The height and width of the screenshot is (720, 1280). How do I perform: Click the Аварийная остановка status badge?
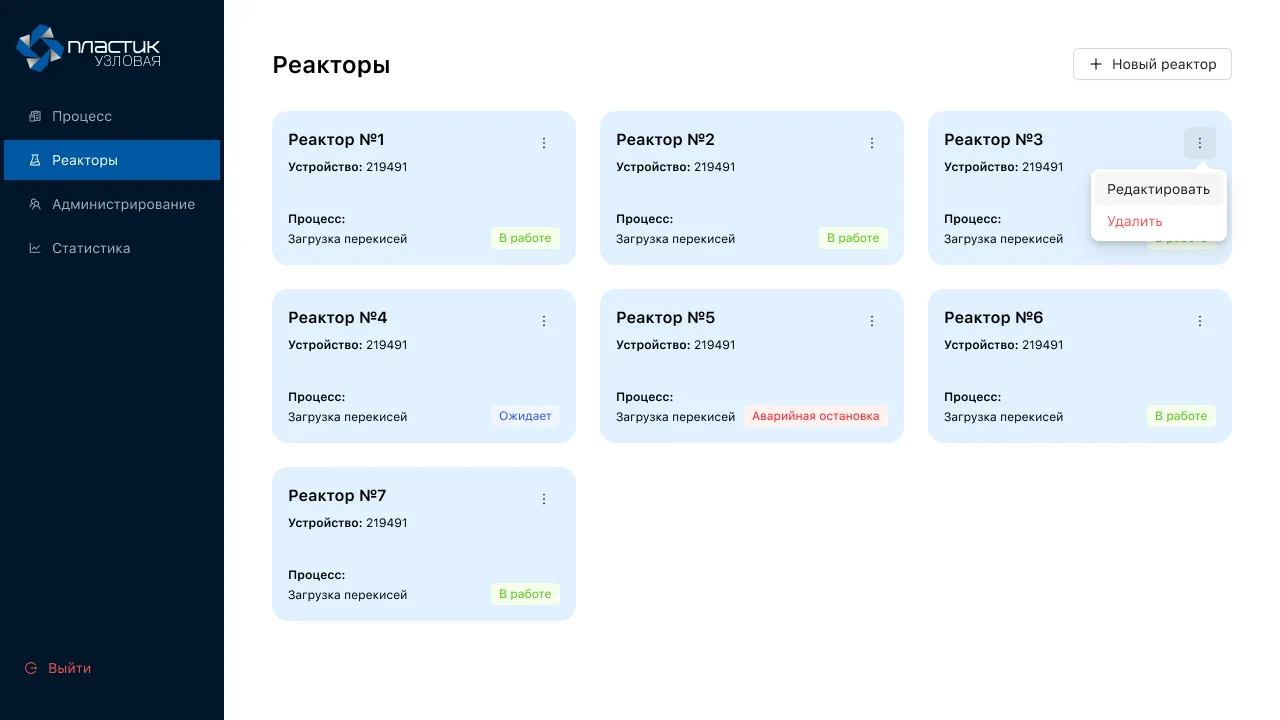[x=816, y=416]
